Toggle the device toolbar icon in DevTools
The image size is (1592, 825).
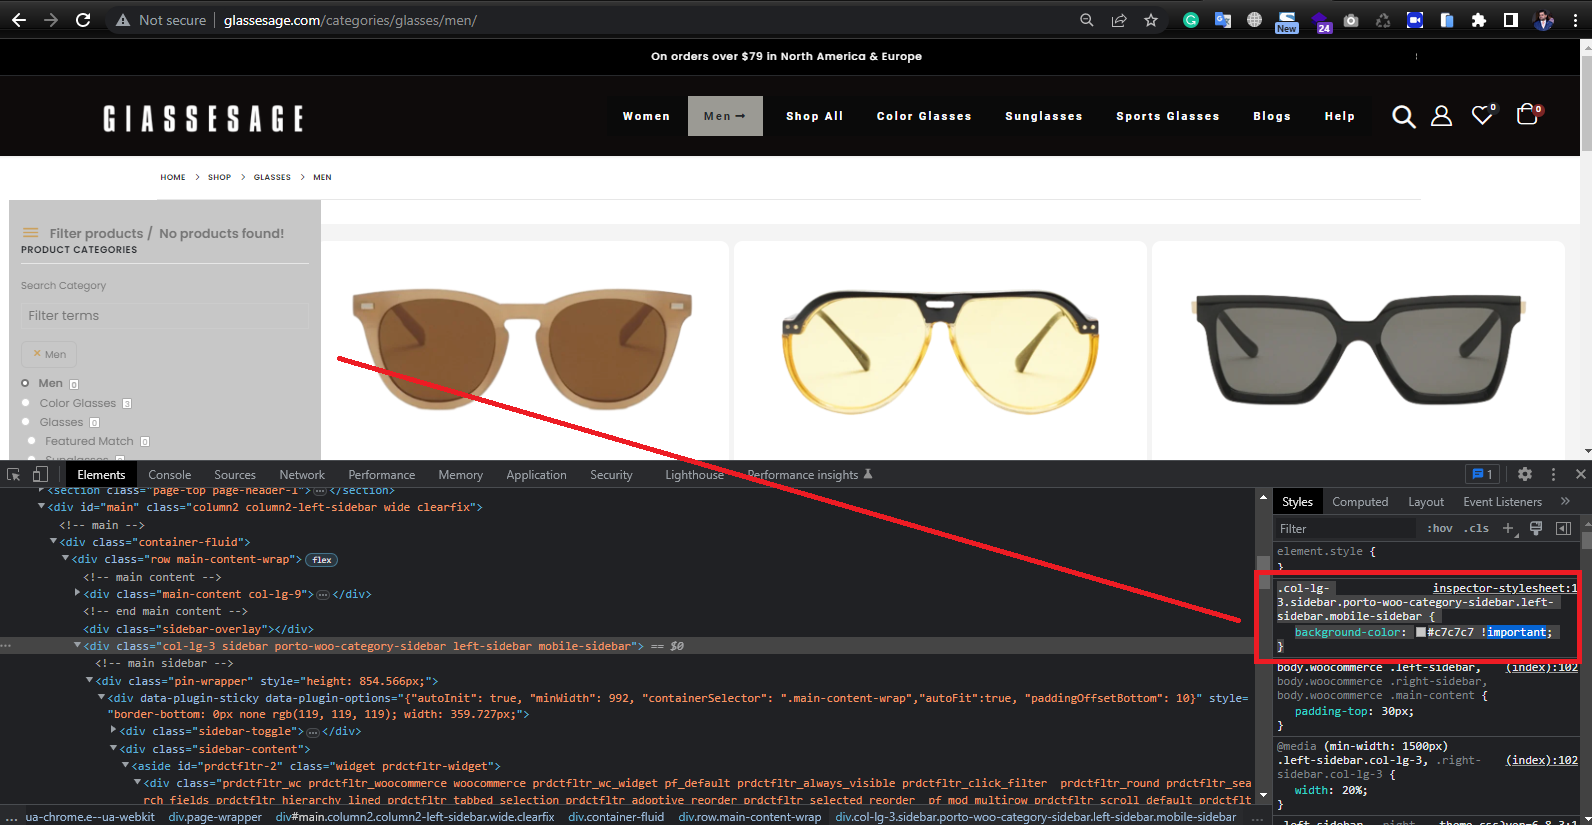pyautogui.click(x=40, y=474)
